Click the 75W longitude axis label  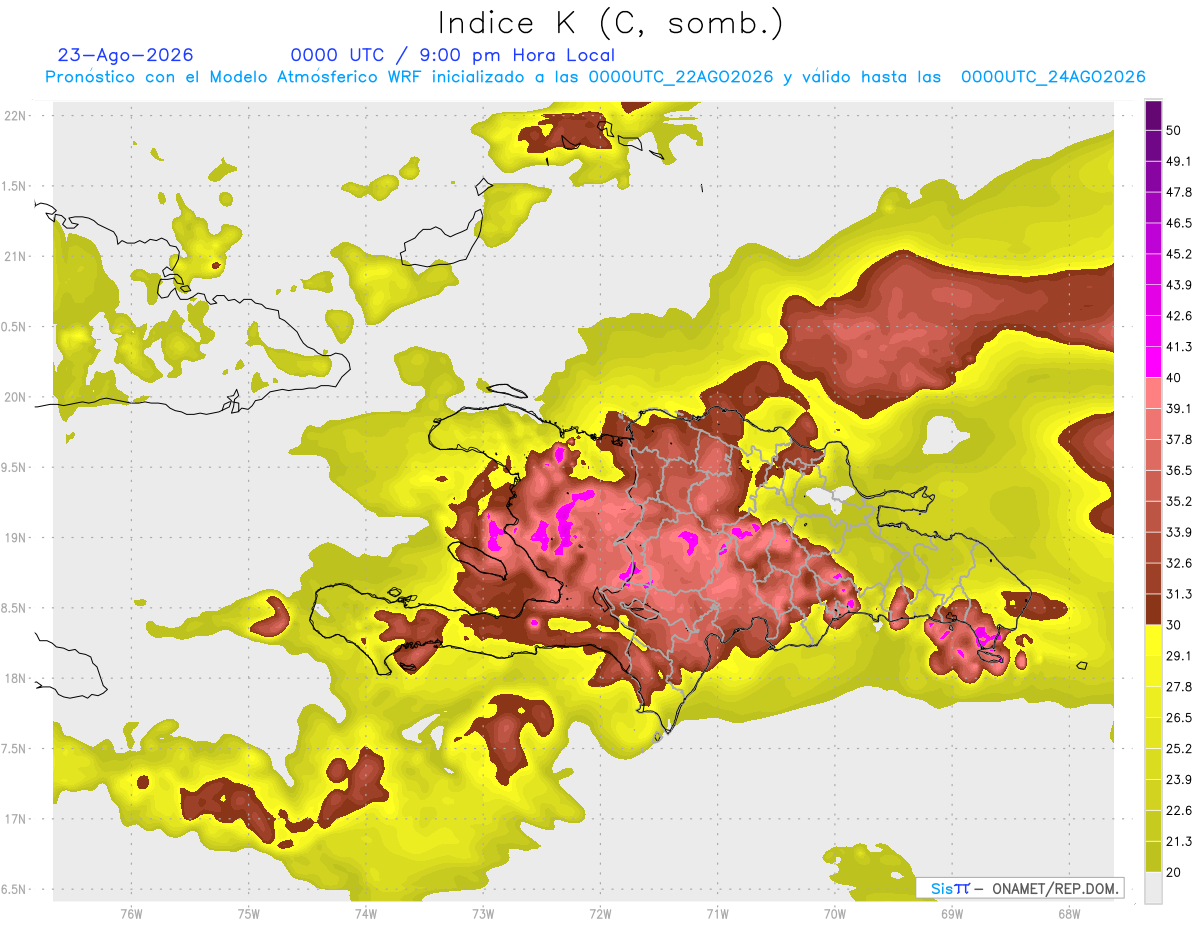point(248,913)
